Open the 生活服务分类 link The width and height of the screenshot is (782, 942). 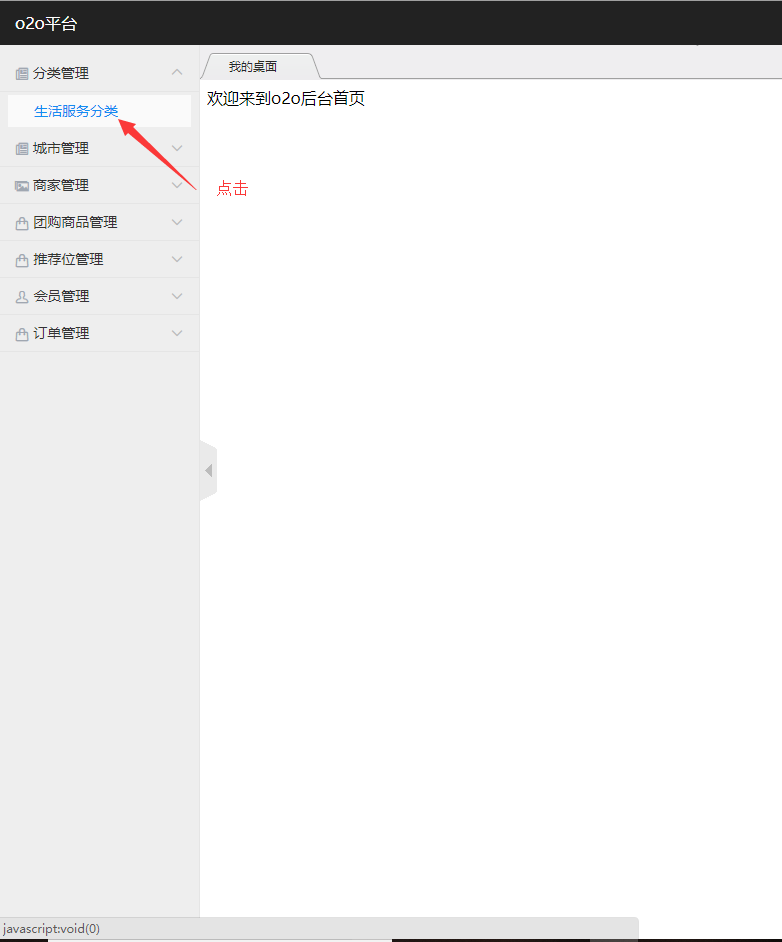76,111
